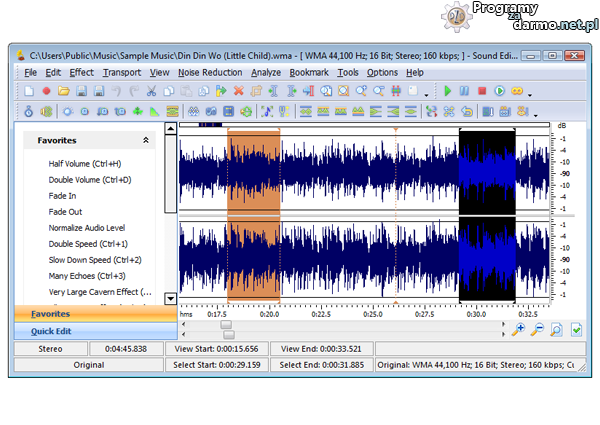Open the playback toolbar overflow dropdown arrow
The height and width of the screenshot is (425, 600).
(530, 94)
